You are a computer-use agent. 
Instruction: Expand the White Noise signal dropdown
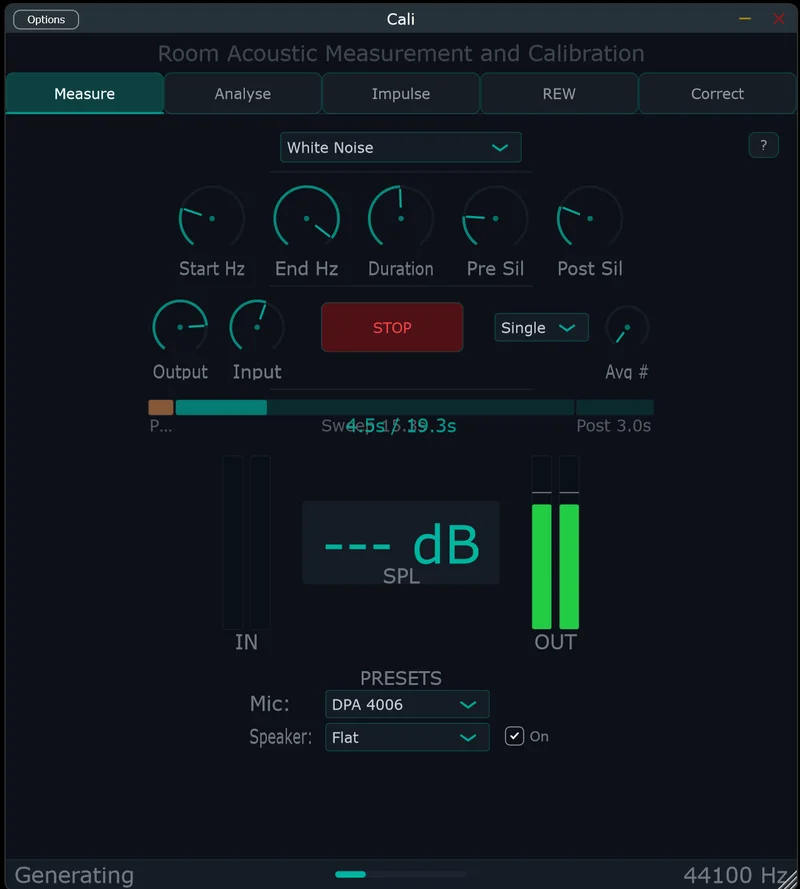(x=400, y=147)
